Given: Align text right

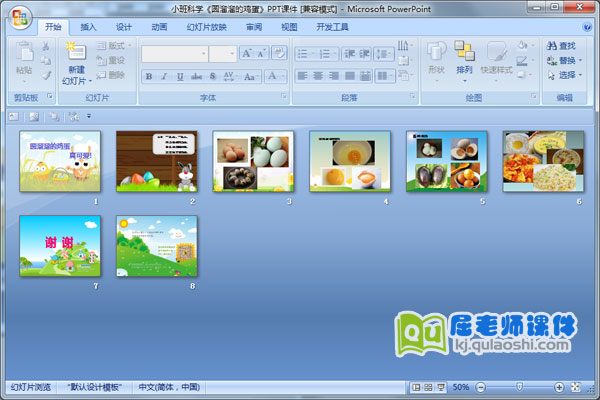Looking at the screenshot, I should 334,76.
